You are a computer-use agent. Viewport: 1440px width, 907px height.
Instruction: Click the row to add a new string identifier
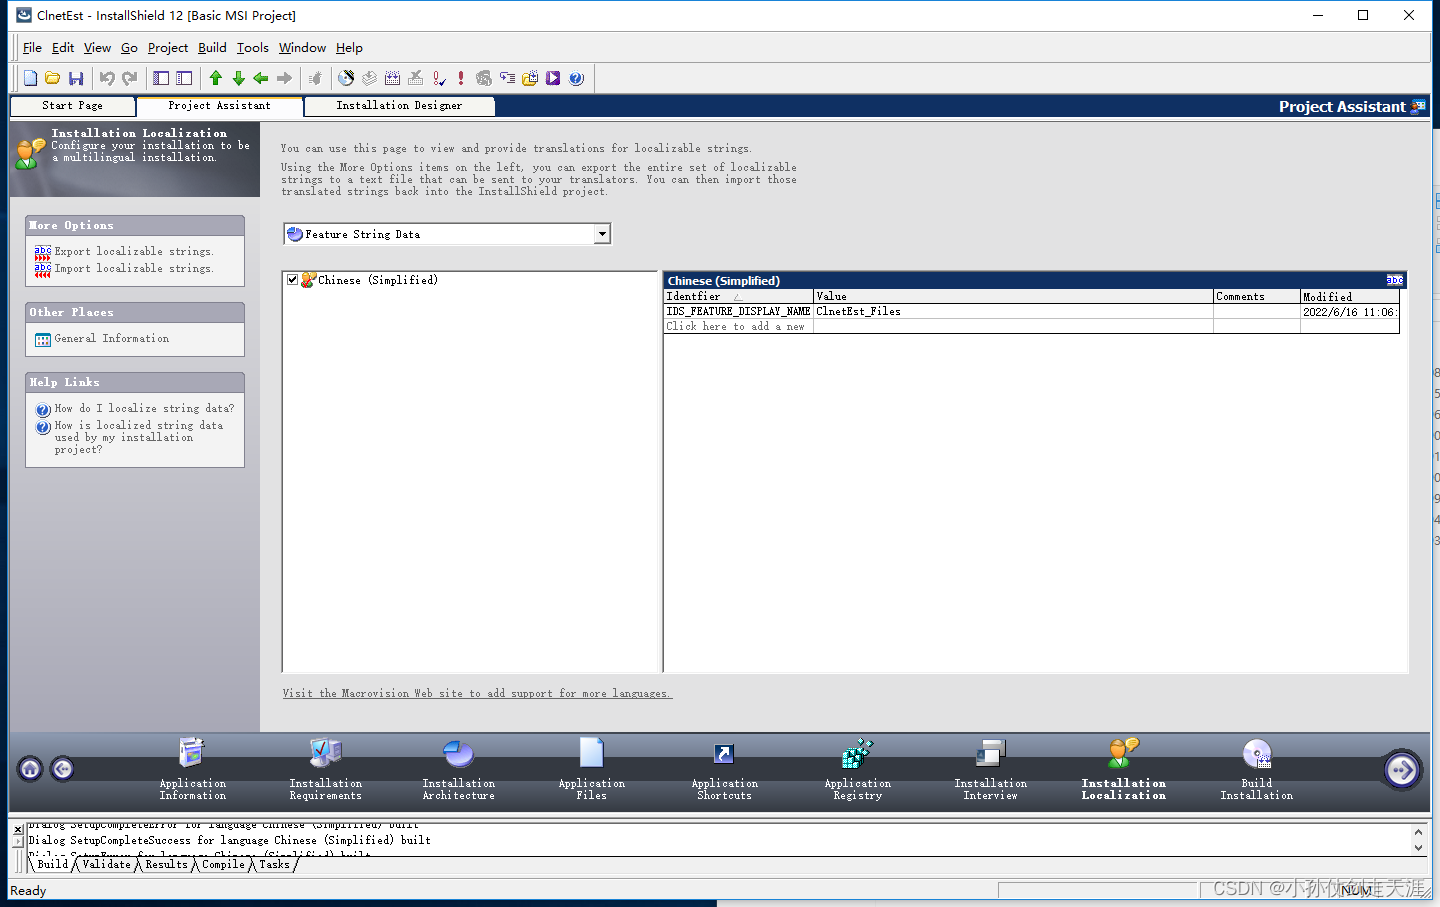pyautogui.click(x=737, y=326)
